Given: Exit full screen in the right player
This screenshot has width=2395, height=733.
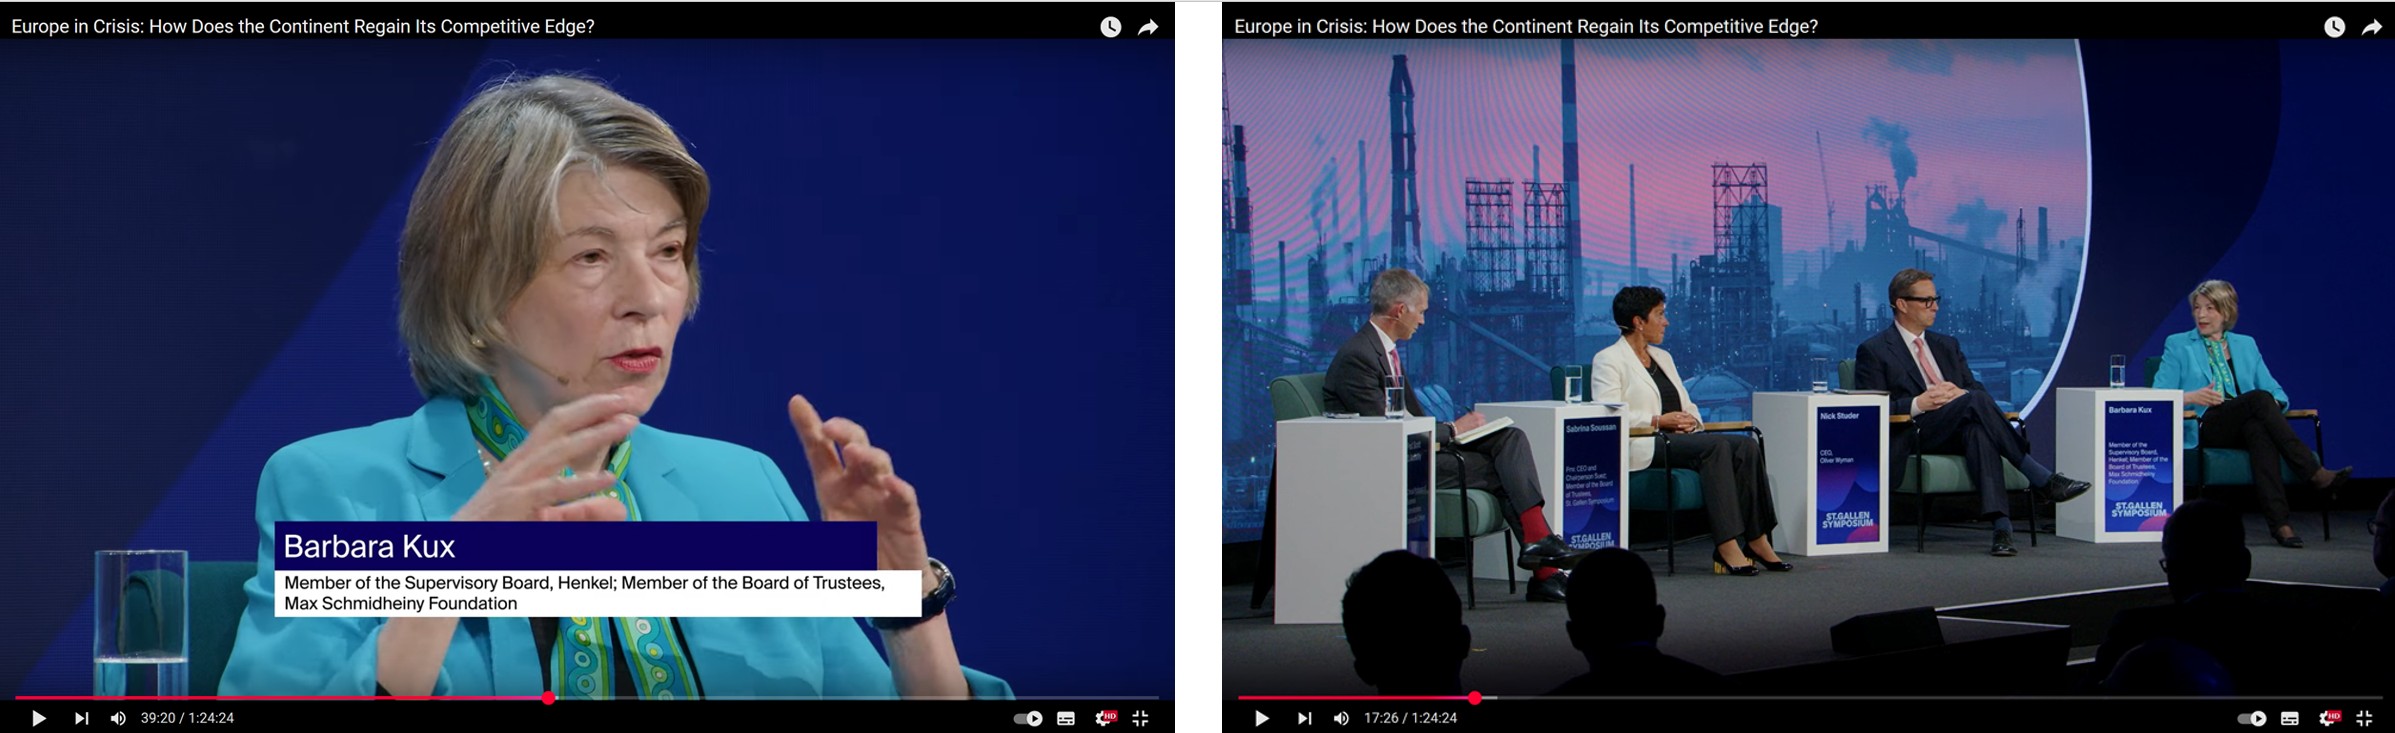Looking at the screenshot, I should tap(2364, 718).
